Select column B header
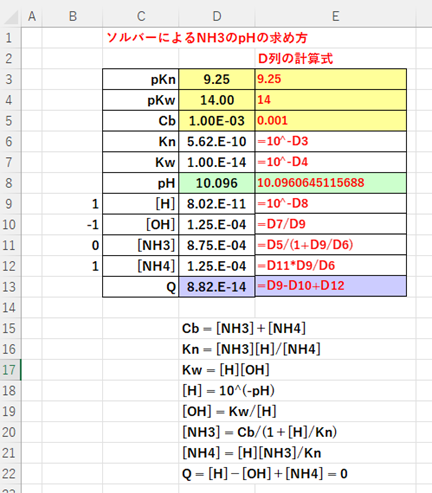The width and height of the screenshot is (432, 493). (73, 16)
